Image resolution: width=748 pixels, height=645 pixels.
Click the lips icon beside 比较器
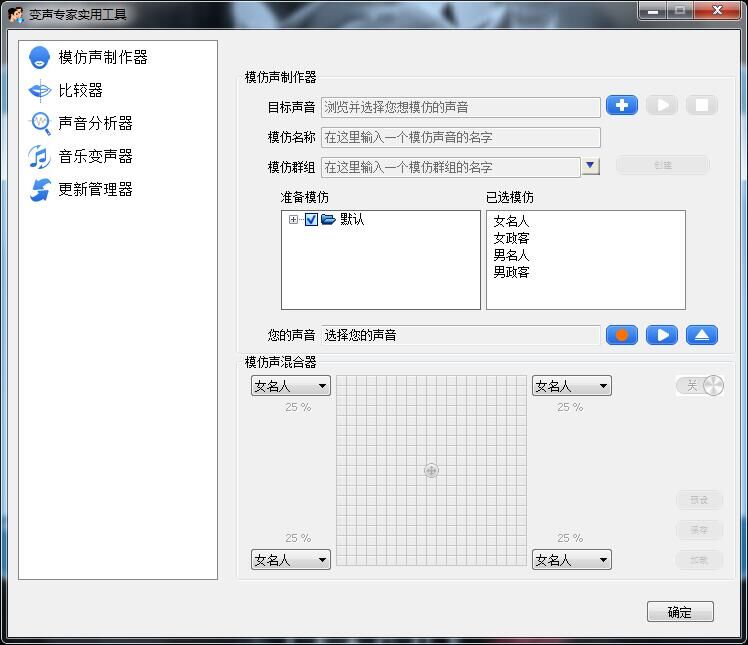(40, 90)
